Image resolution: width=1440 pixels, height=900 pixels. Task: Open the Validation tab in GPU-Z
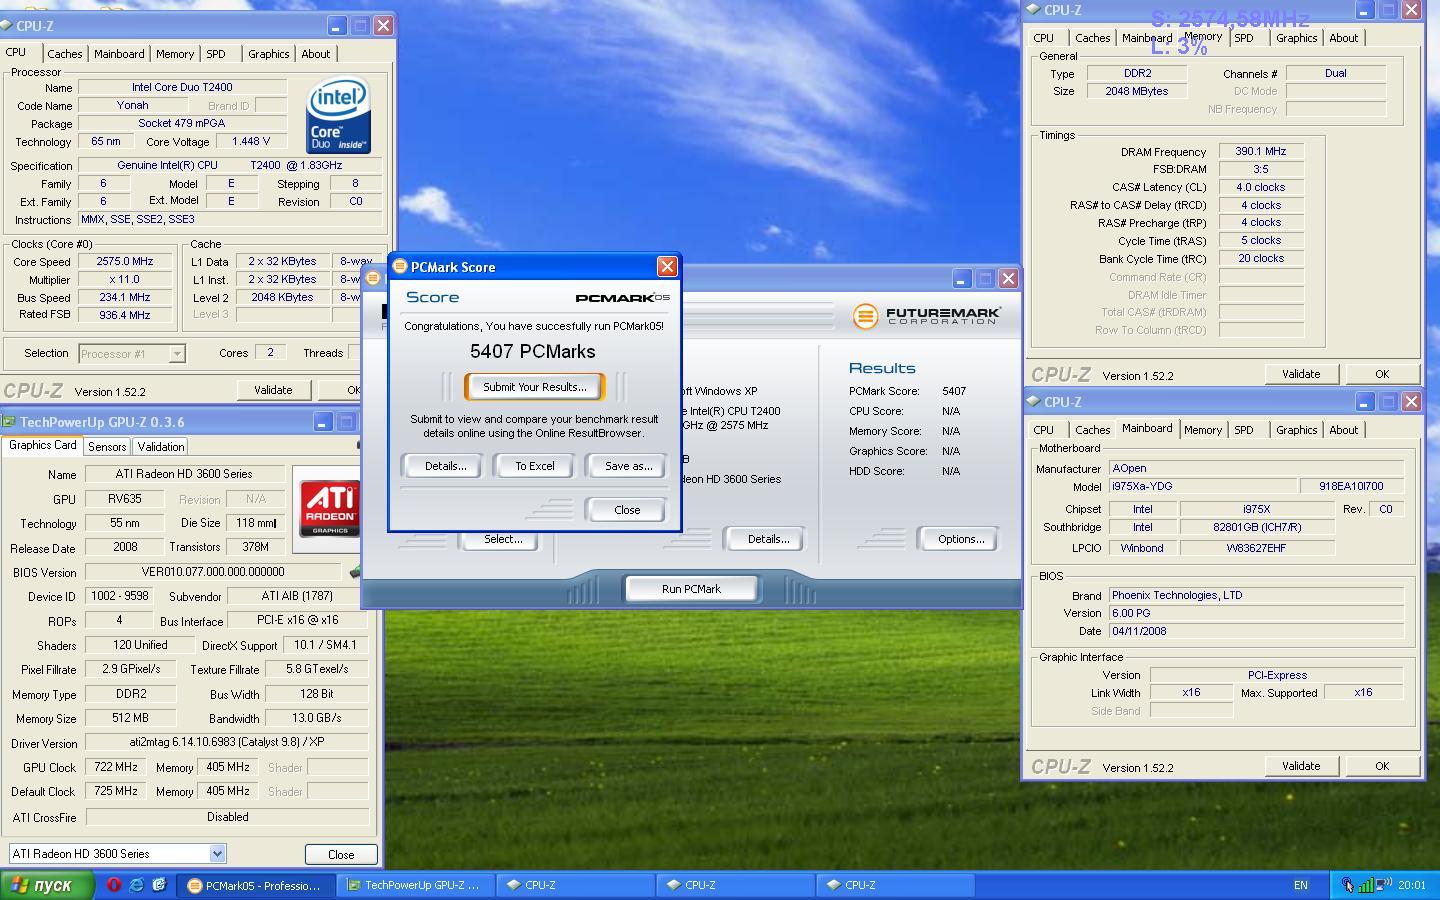[160, 447]
